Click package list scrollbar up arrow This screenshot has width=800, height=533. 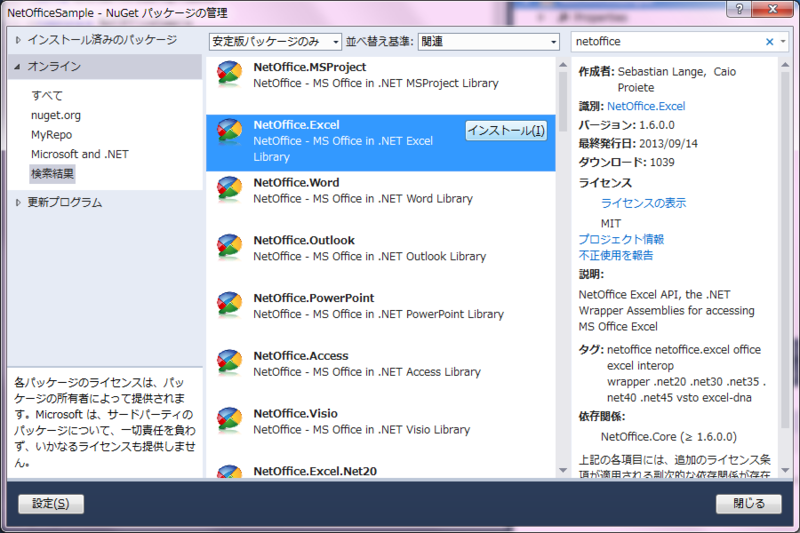point(563,65)
